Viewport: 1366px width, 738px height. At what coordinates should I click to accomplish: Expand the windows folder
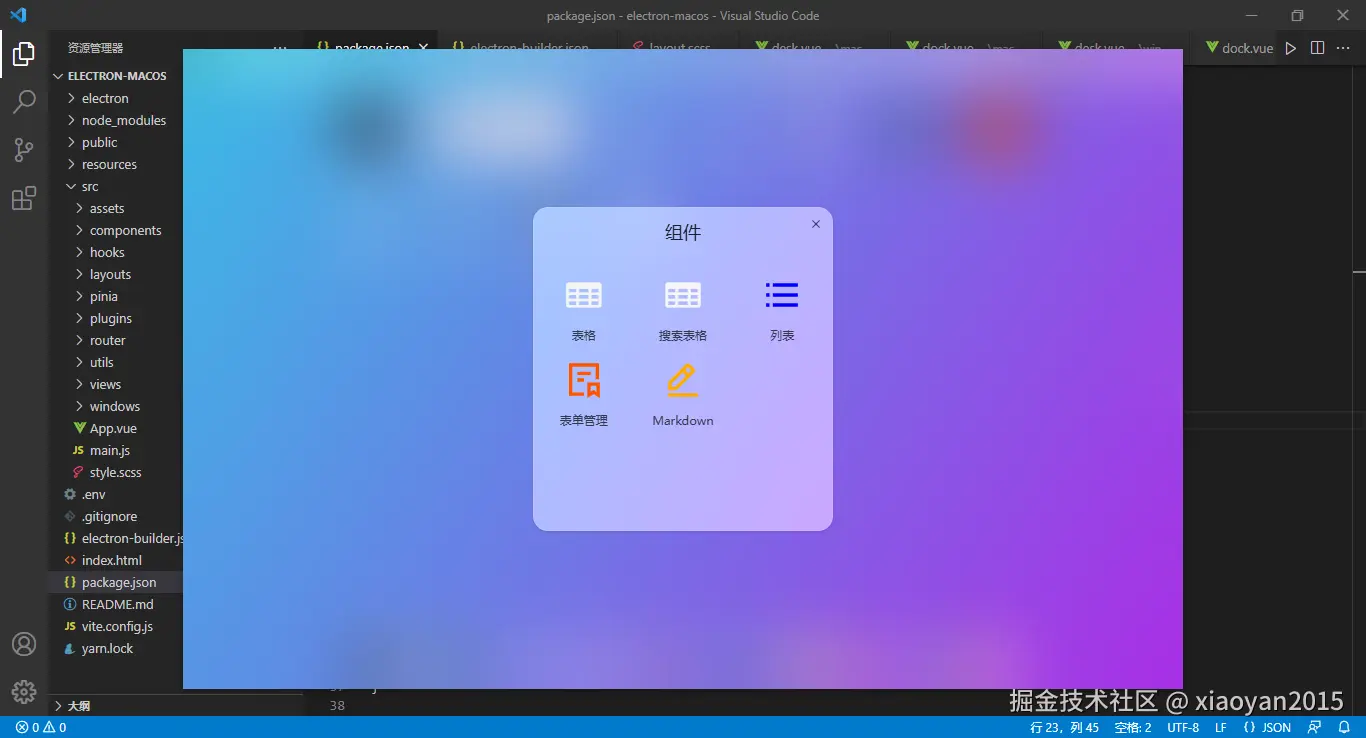pos(115,406)
